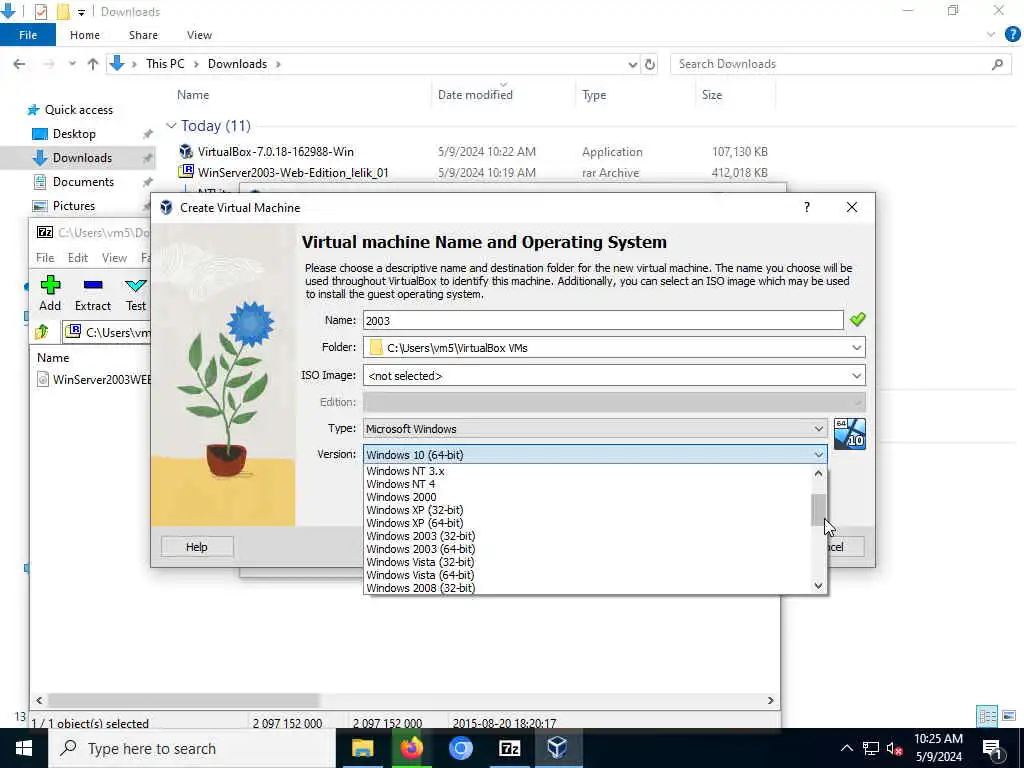
Task: Open 7-Zip View menu
Action: click(114, 257)
